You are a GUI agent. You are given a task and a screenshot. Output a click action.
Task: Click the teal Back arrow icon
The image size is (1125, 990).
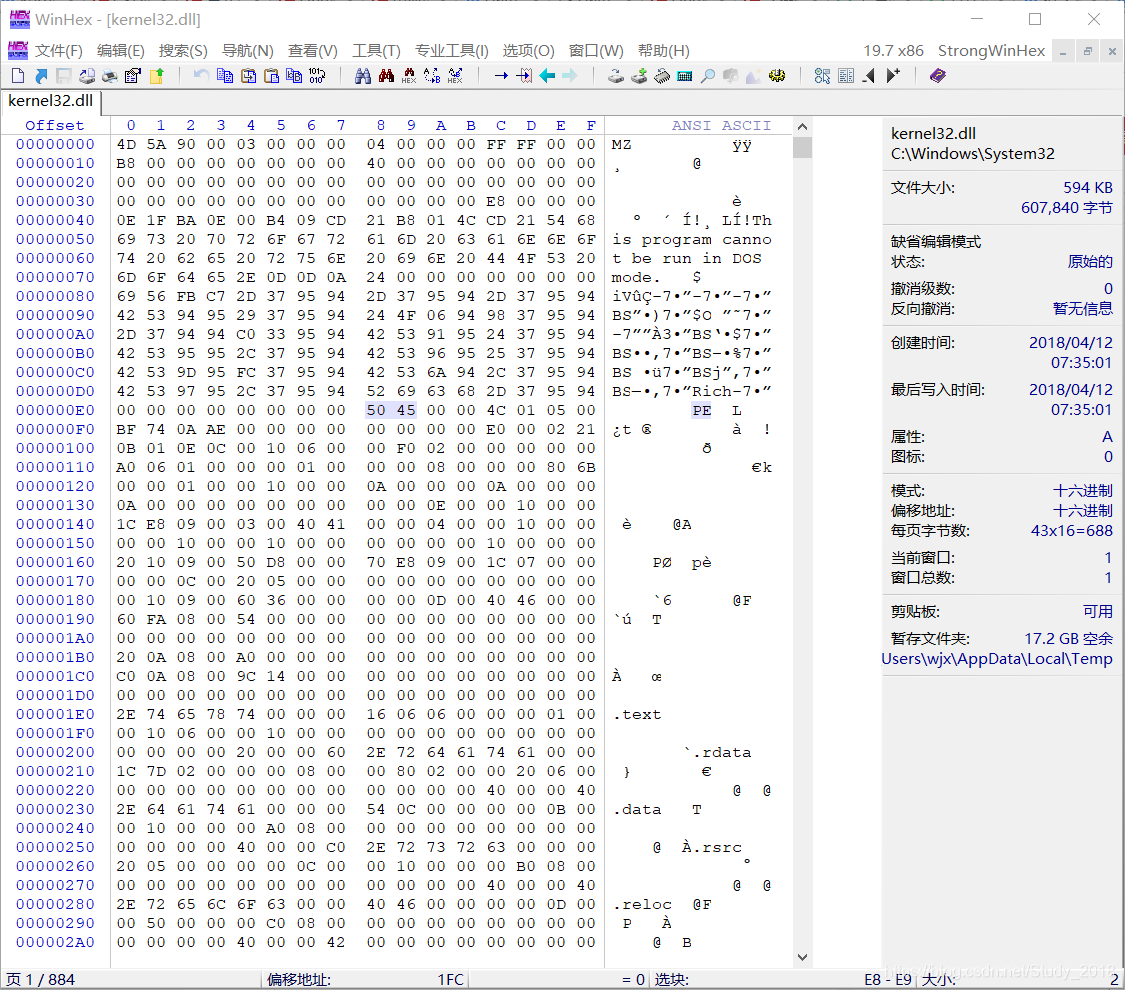pyautogui.click(x=547, y=75)
